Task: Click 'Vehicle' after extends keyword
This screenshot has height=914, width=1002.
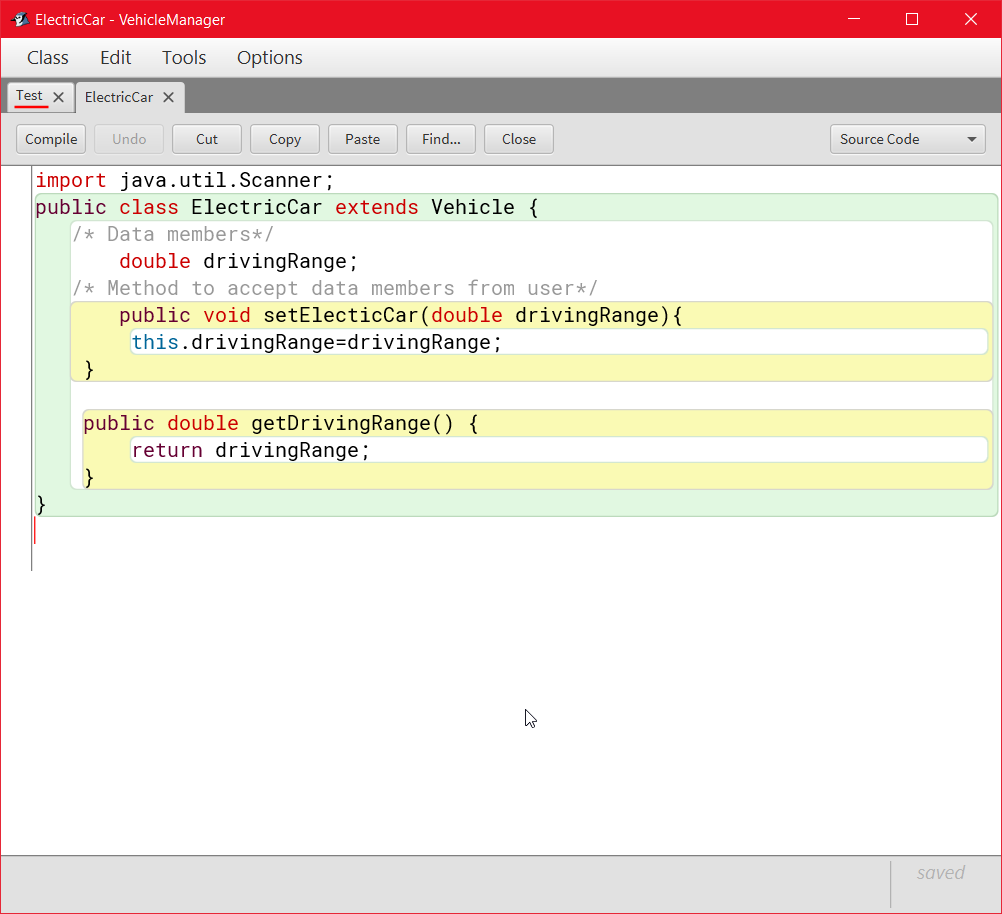Action: tap(472, 207)
